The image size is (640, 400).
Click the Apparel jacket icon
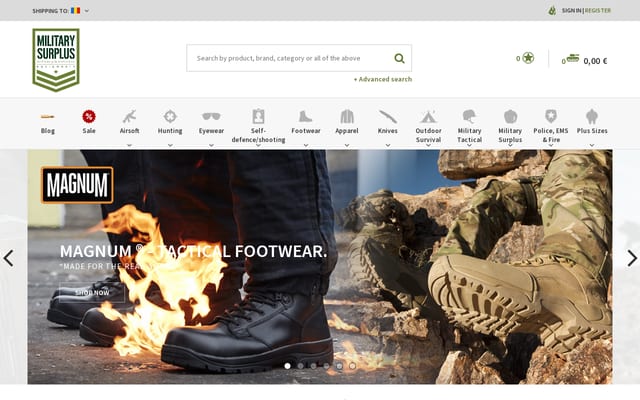click(x=347, y=117)
